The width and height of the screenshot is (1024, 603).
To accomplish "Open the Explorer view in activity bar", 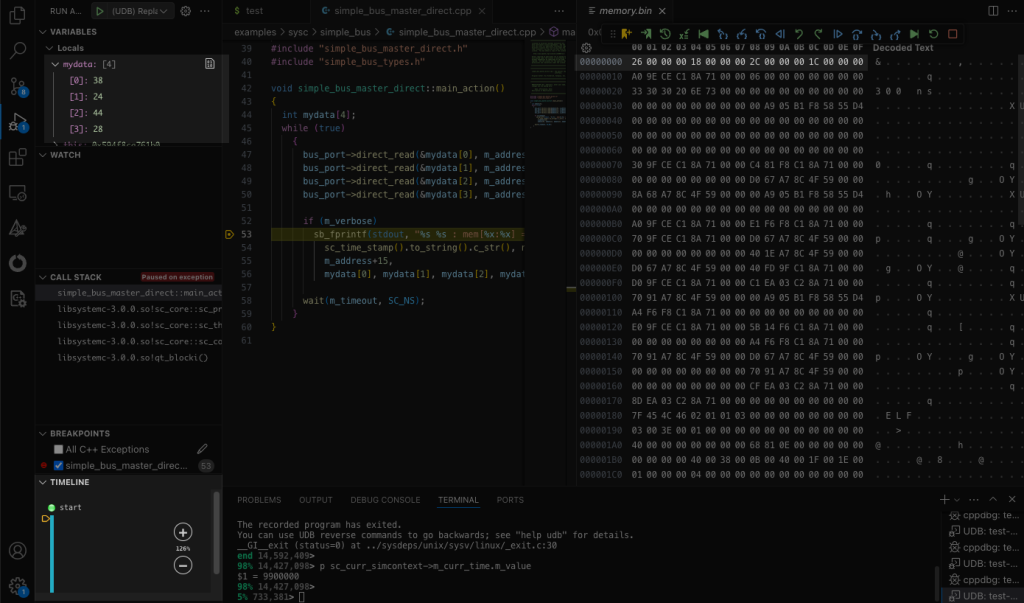I will pyautogui.click(x=18, y=14).
